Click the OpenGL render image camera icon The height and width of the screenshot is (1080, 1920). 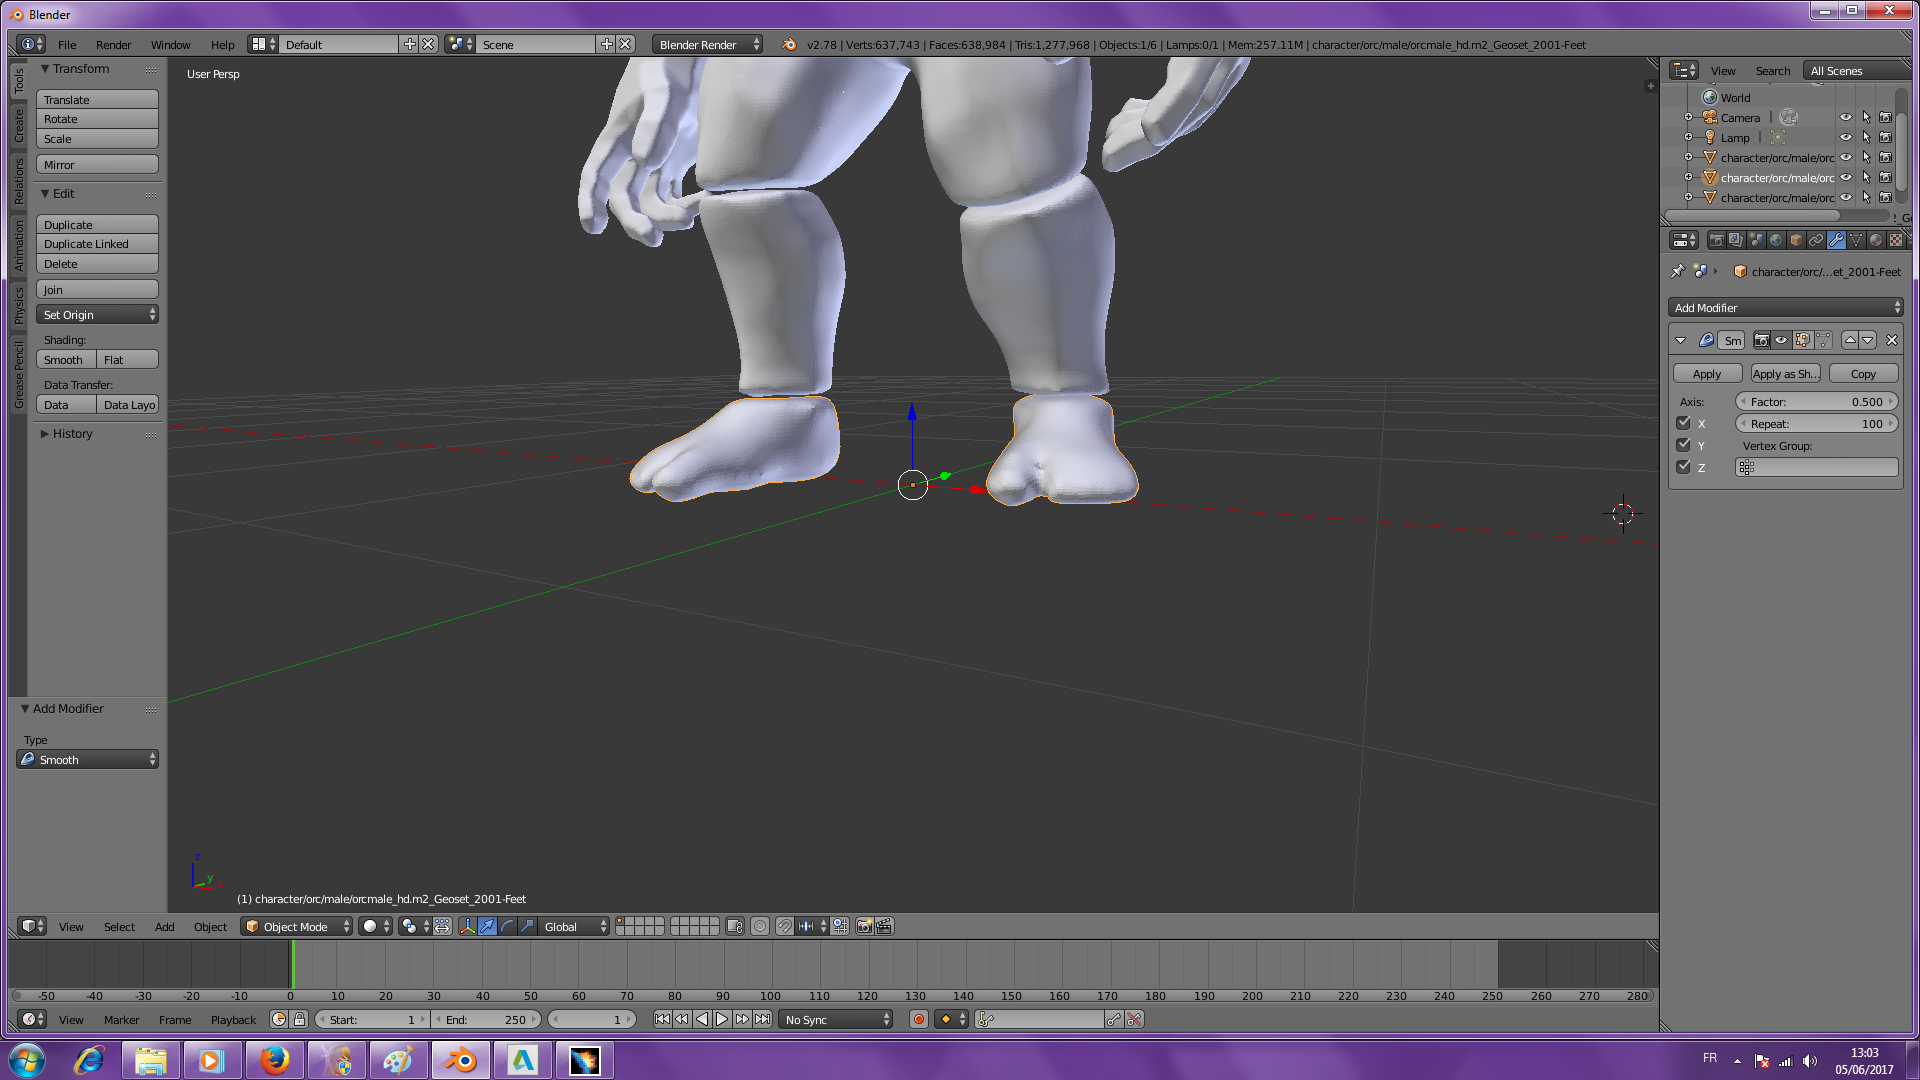864,926
